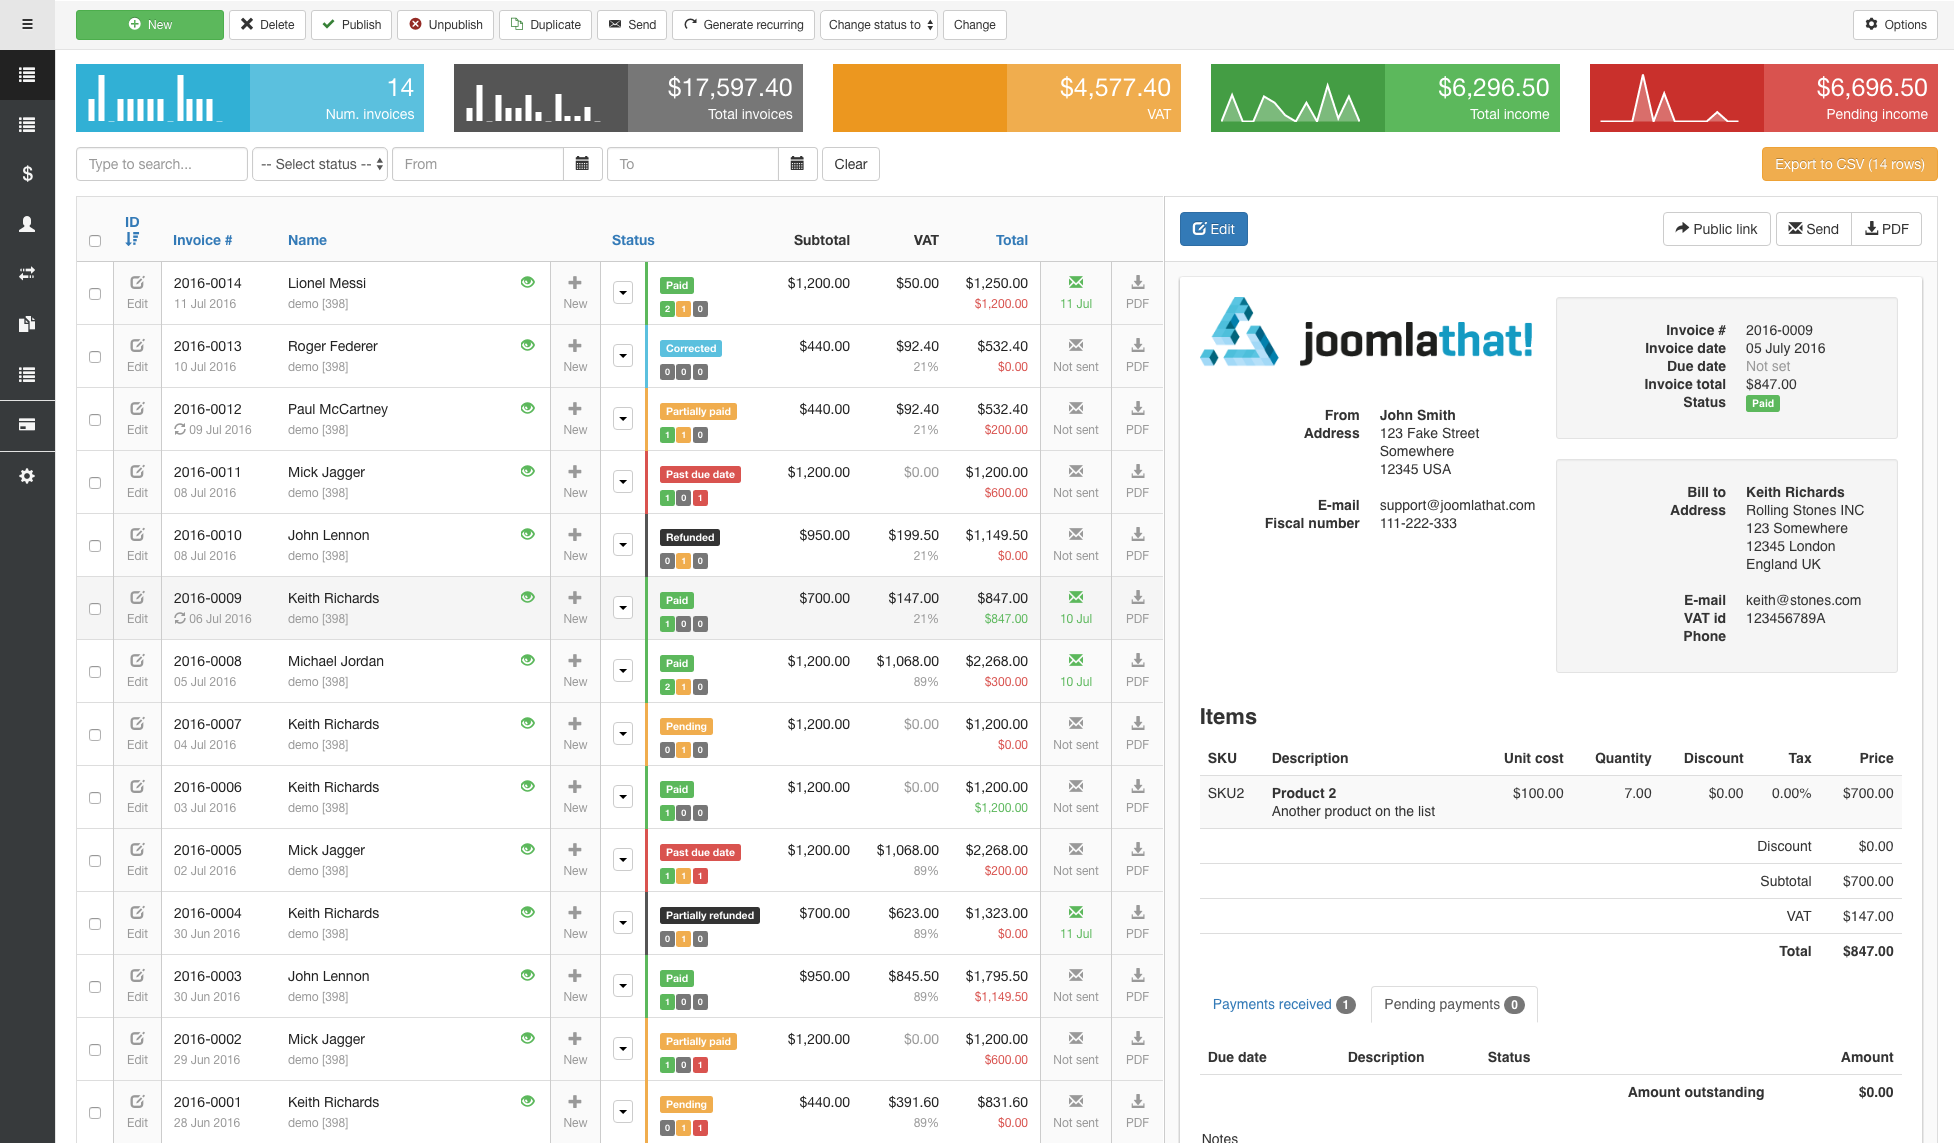Clear the search filters

tap(851, 164)
